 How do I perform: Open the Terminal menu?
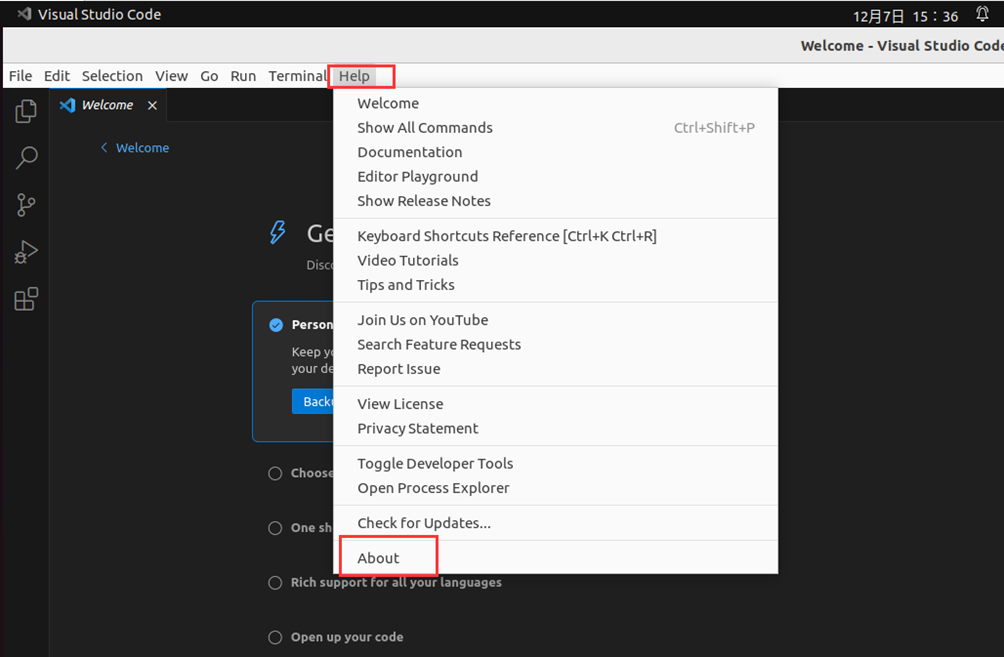click(x=298, y=76)
